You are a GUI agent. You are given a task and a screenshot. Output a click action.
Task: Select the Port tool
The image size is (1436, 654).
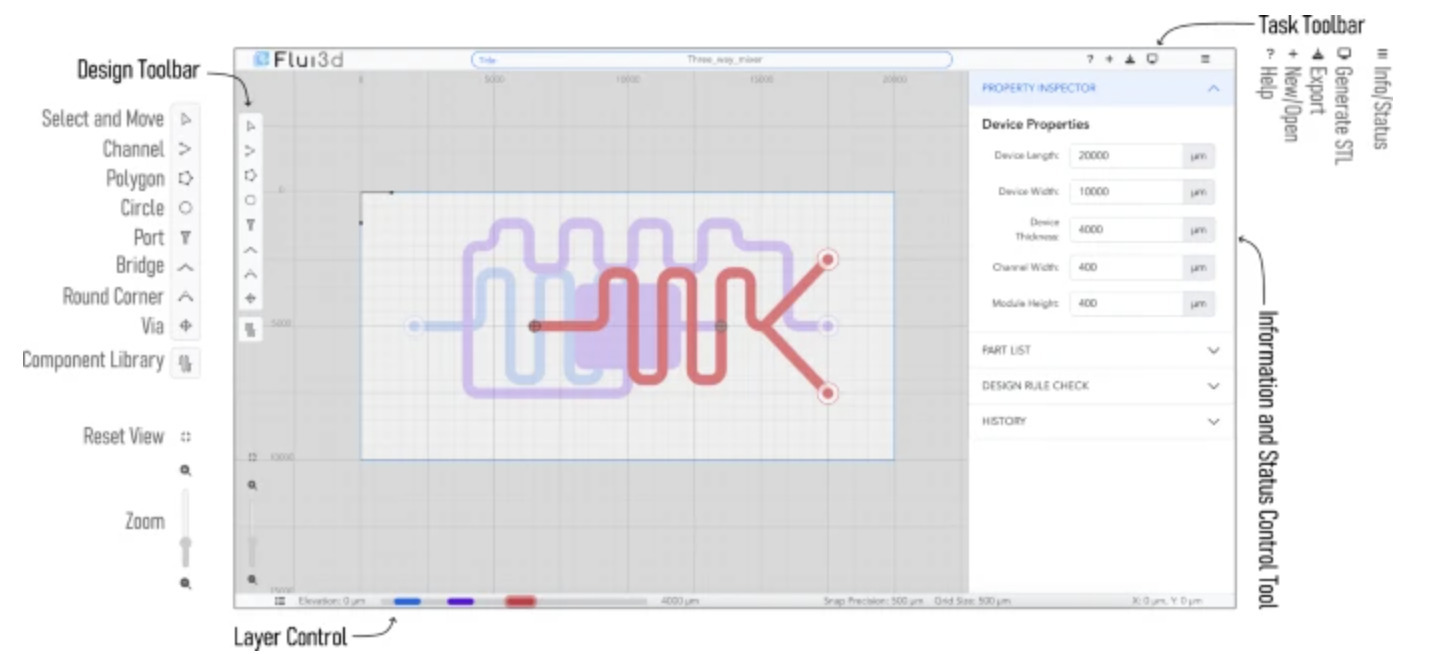pos(251,225)
